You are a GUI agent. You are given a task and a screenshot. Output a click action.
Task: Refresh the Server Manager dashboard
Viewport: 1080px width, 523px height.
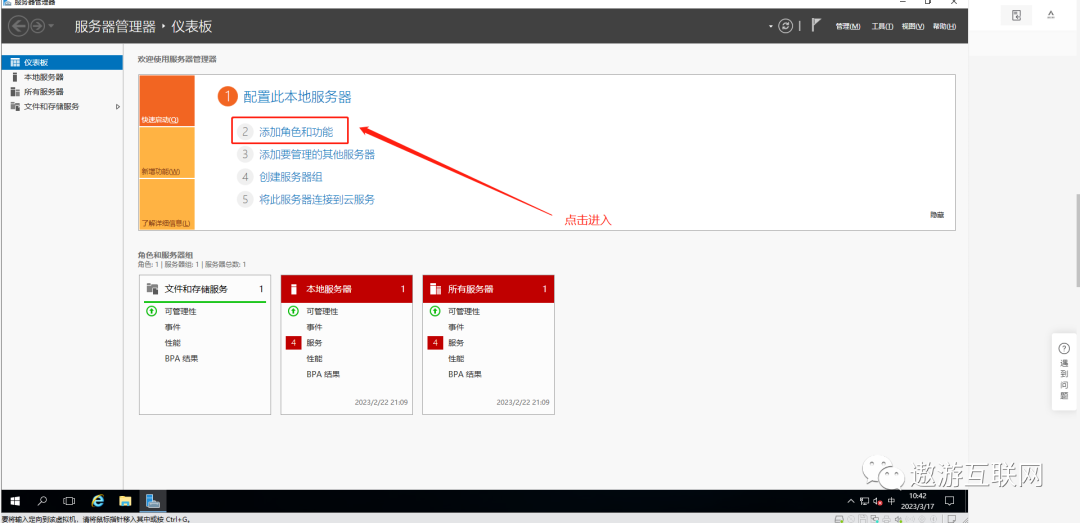tap(786, 26)
